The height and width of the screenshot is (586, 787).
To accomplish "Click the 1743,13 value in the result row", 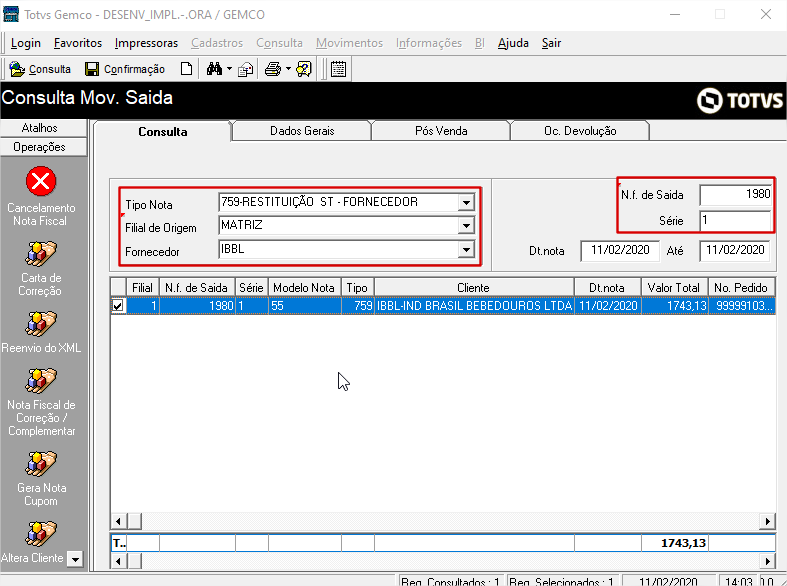I will pyautogui.click(x=675, y=306).
